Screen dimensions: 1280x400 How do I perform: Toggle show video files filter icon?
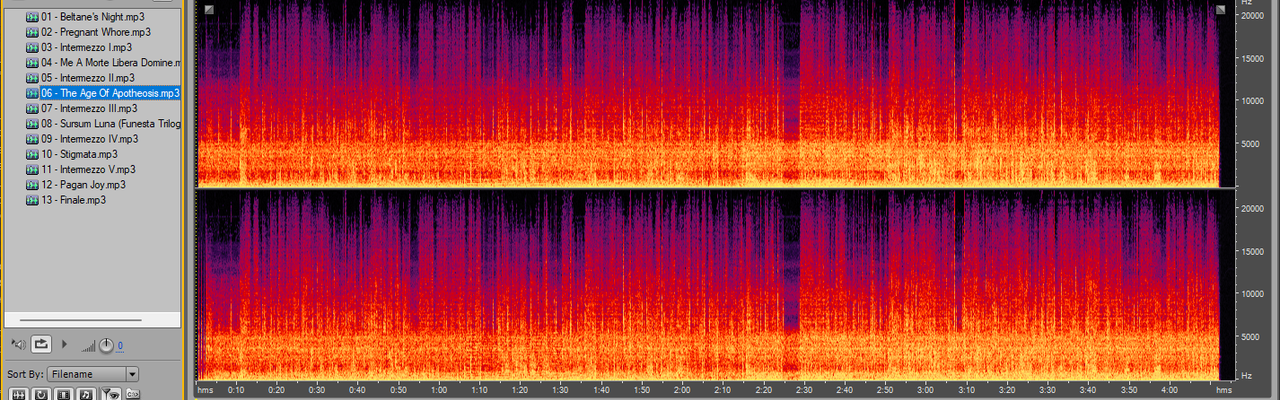(x=64, y=394)
